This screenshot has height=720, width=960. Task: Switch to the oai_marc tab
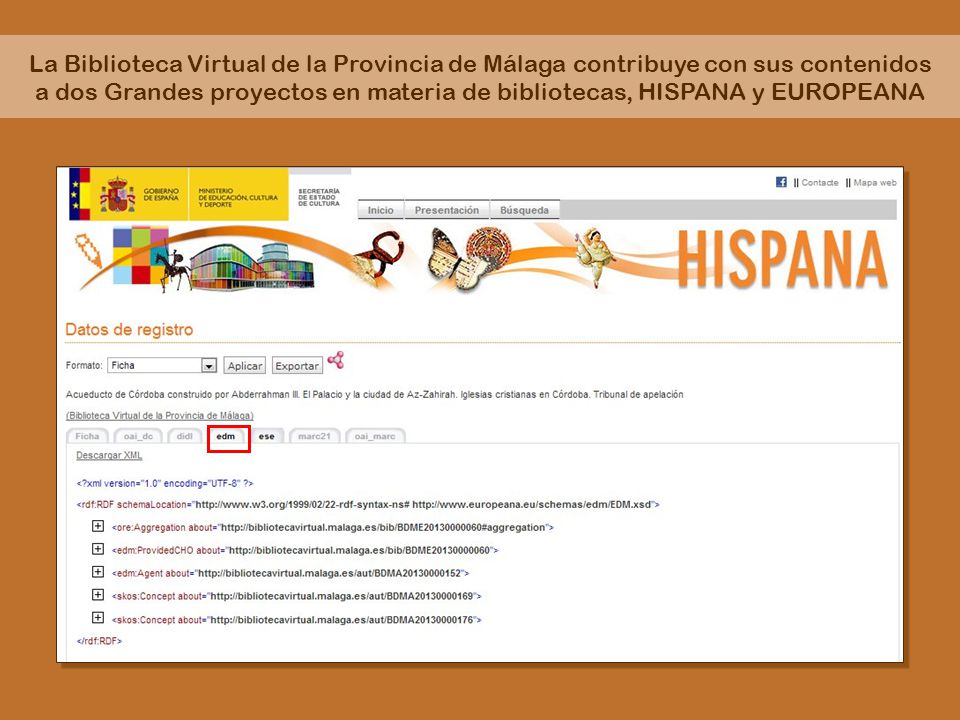pos(375,436)
